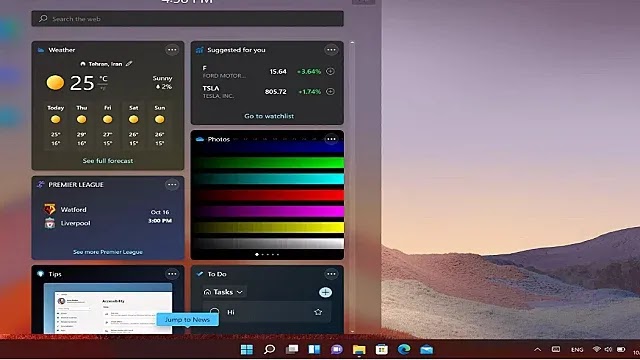Image resolution: width=640 pixels, height=360 pixels.
Task: Expand the Tasks list dropdown
Action: [x=224, y=292]
